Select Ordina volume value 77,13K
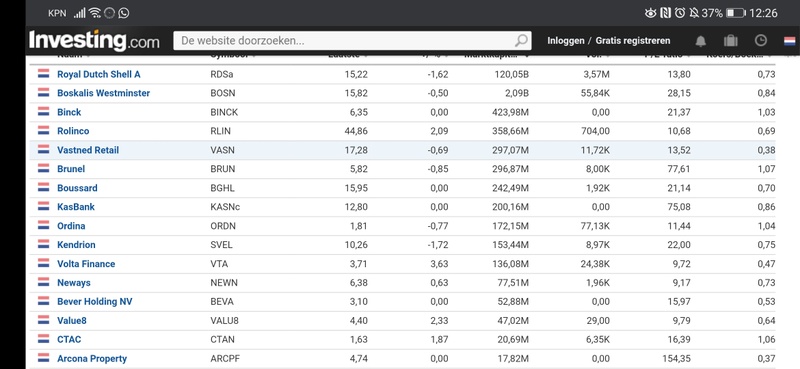Viewport: 800px width, 369px height. tap(594, 226)
